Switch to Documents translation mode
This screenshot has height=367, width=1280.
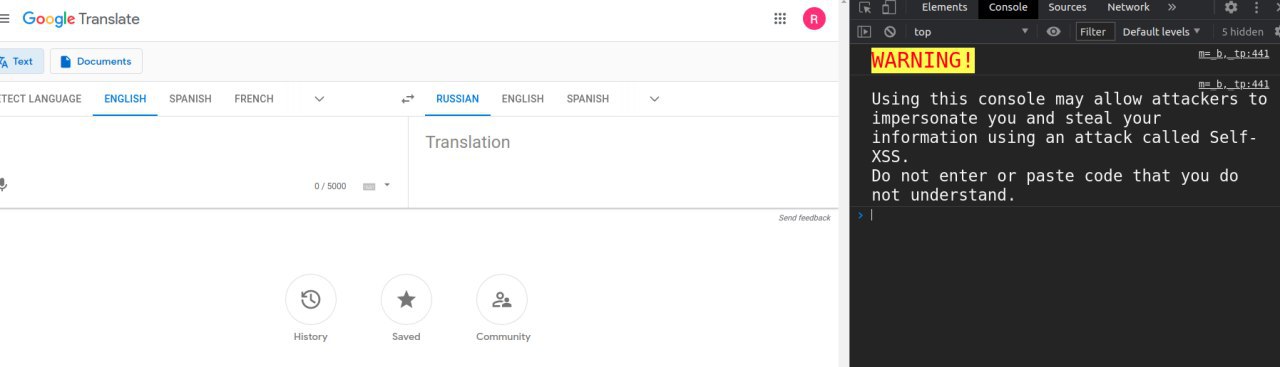click(96, 61)
